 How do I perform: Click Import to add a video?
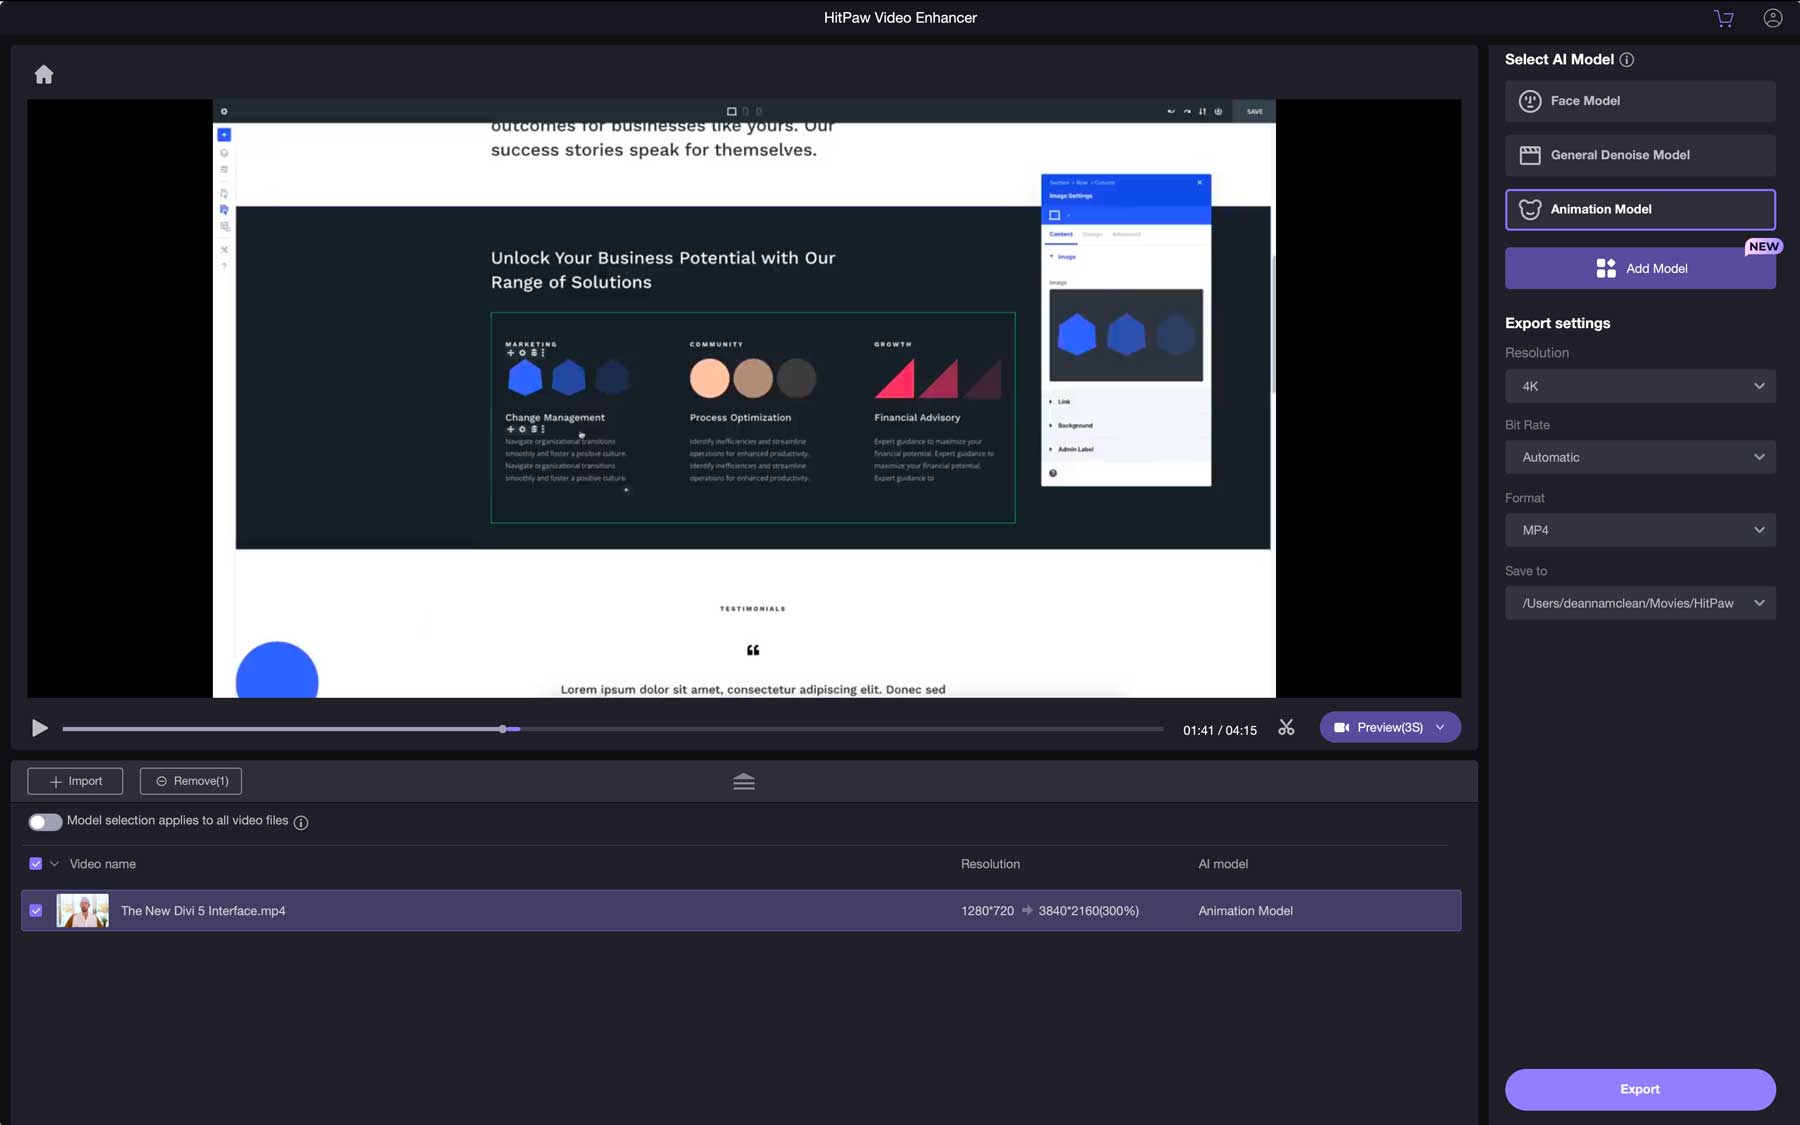(74, 781)
